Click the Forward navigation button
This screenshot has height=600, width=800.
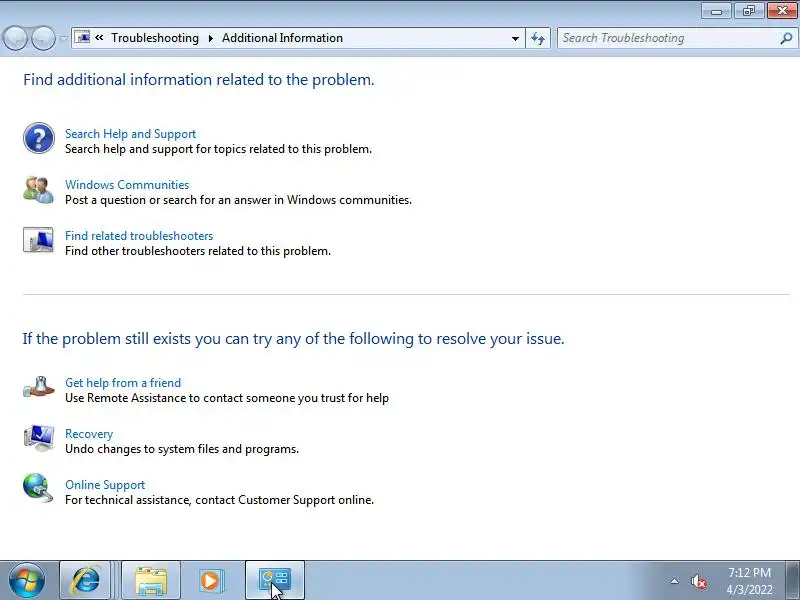coord(43,38)
